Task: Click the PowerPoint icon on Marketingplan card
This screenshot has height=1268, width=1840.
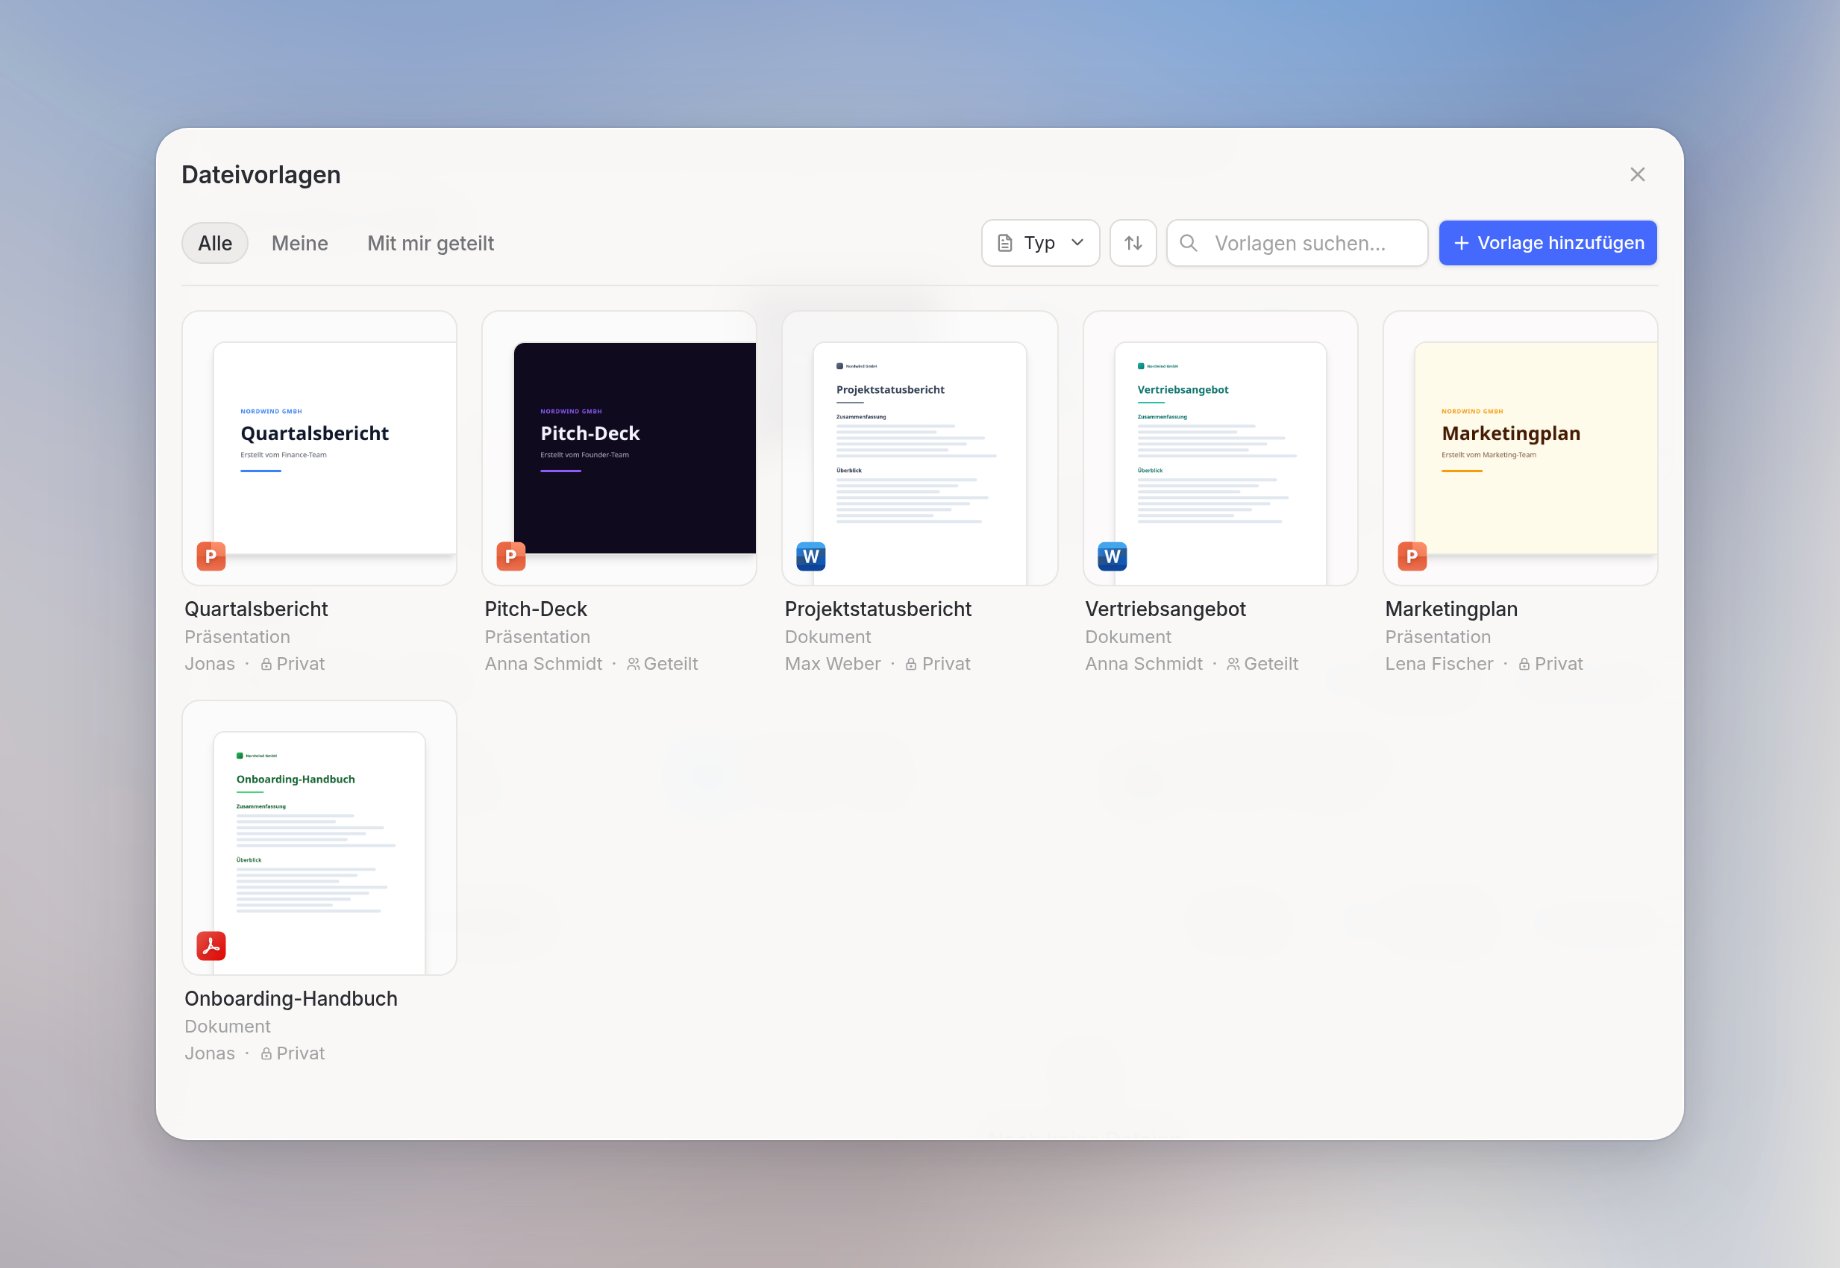Action: (x=1412, y=556)
